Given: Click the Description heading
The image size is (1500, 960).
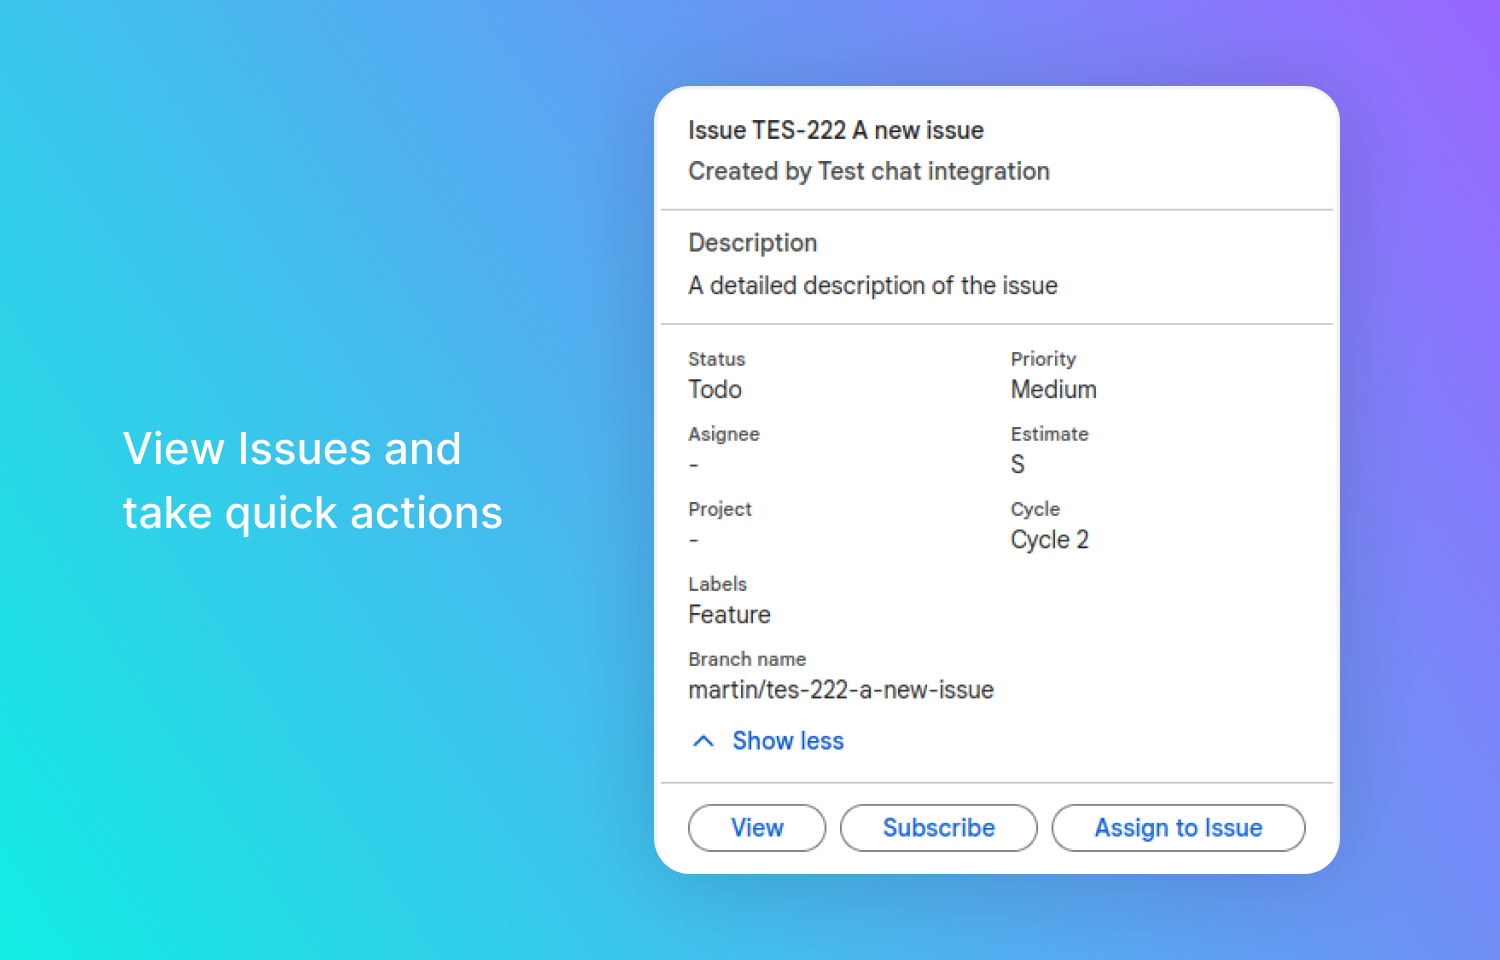Looking at the screenshot, I should click(753, 243).
